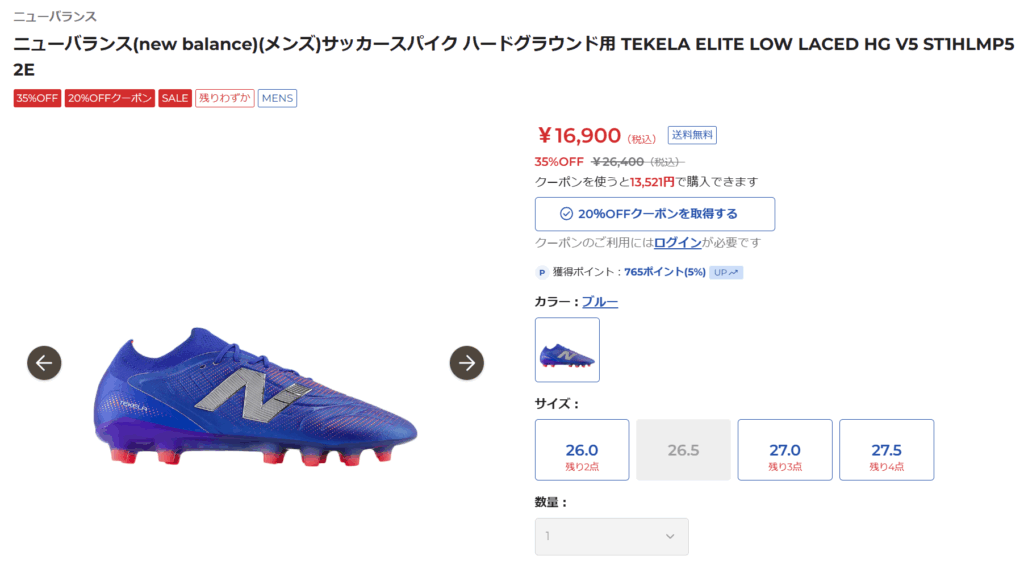Select the blue shoe color swatch
Image resolution: width=1024 pixels, height=564 pixels.
[x=567, y=350]
